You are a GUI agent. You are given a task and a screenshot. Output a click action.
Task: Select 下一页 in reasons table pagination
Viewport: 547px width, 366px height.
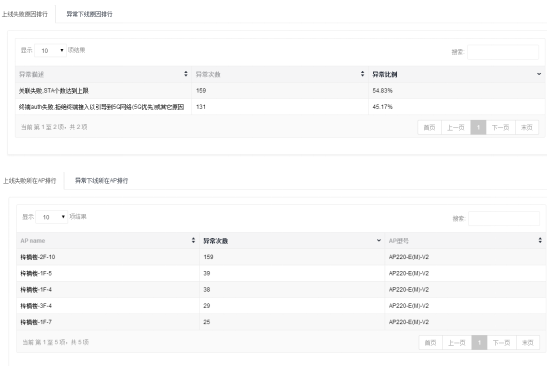click(x=501, y=127)
